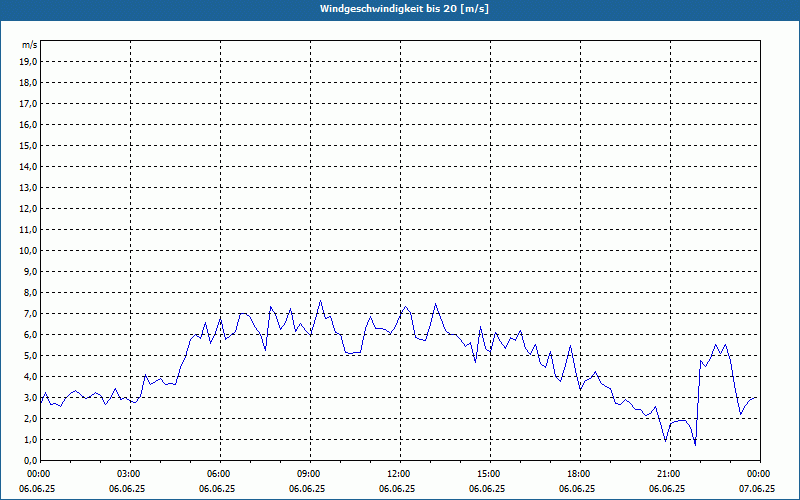This screenshot has height=500, width=800.
Task: Click the '15,0' y-axis label
Action: (x=28, y=145)
